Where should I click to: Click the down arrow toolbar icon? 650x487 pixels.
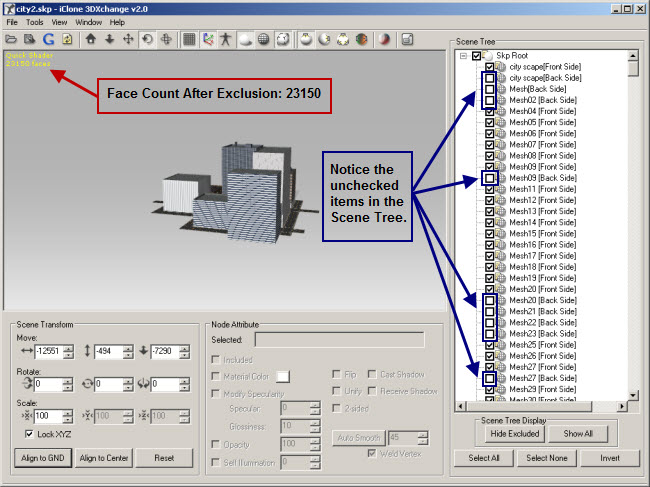point(109,39)
